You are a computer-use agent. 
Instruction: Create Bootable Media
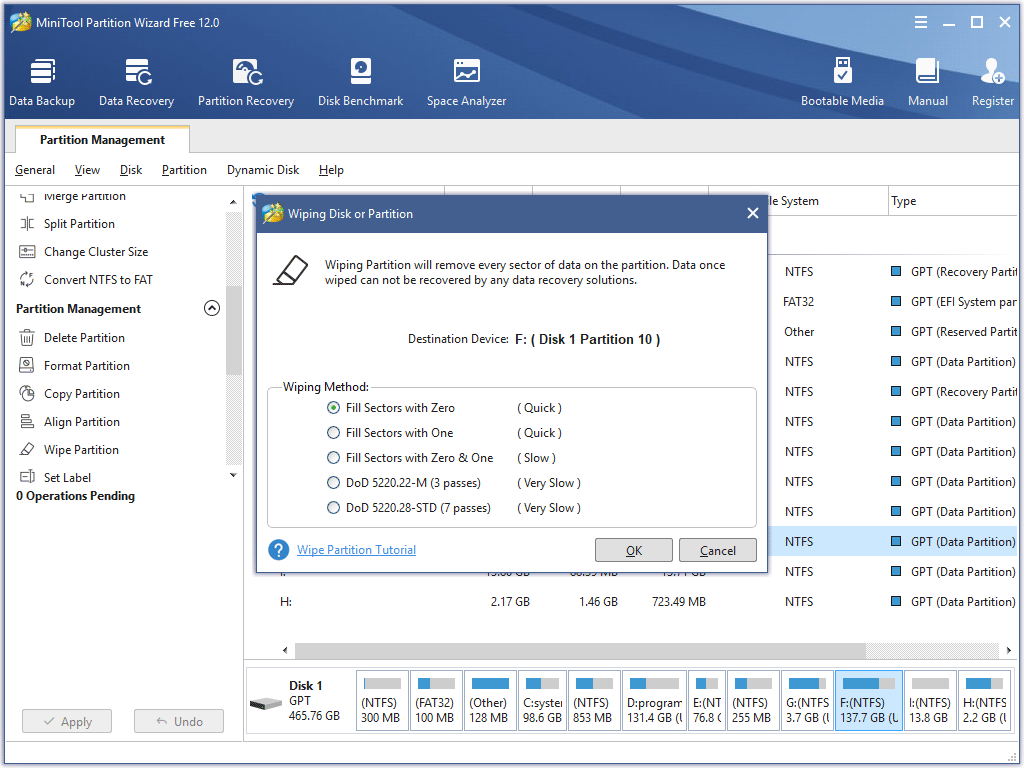(842, 82)
